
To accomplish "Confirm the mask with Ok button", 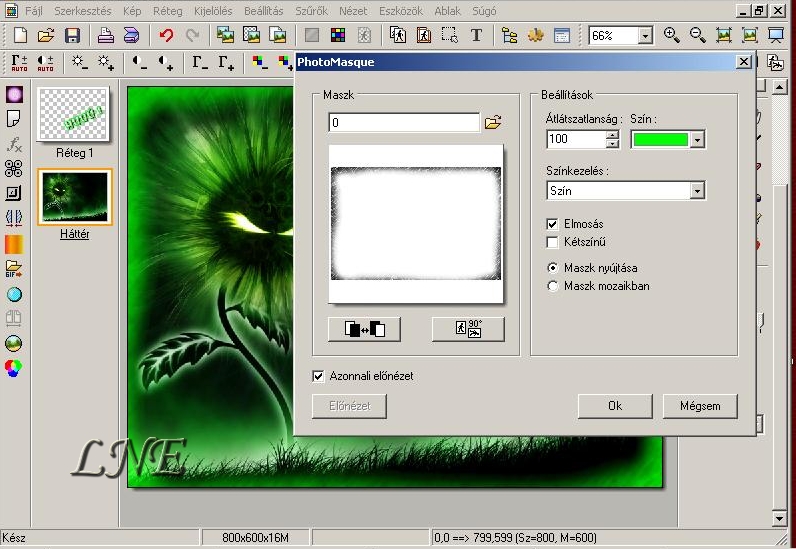I will 615,406.
